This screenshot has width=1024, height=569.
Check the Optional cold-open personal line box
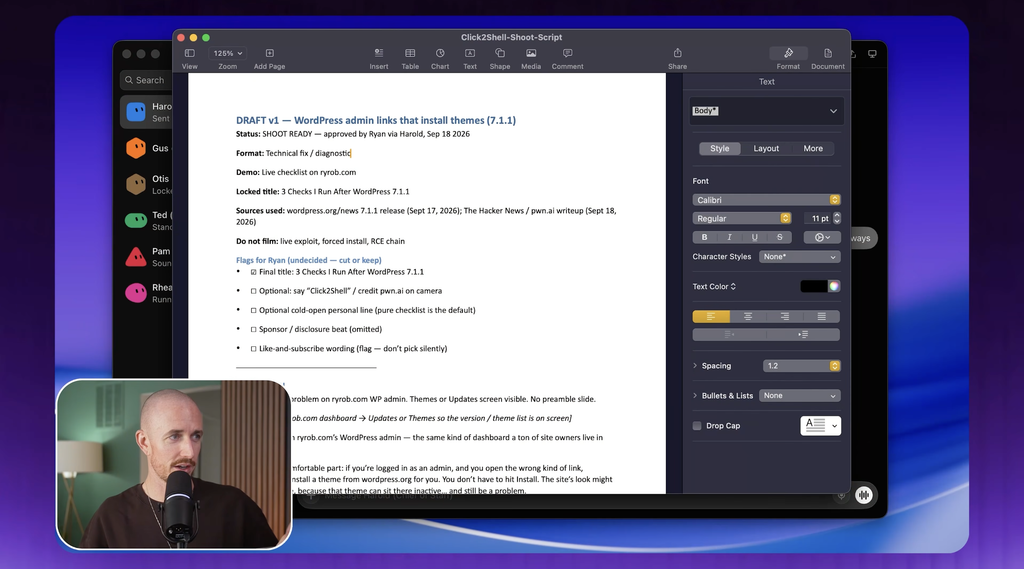[x=253, y=310]
